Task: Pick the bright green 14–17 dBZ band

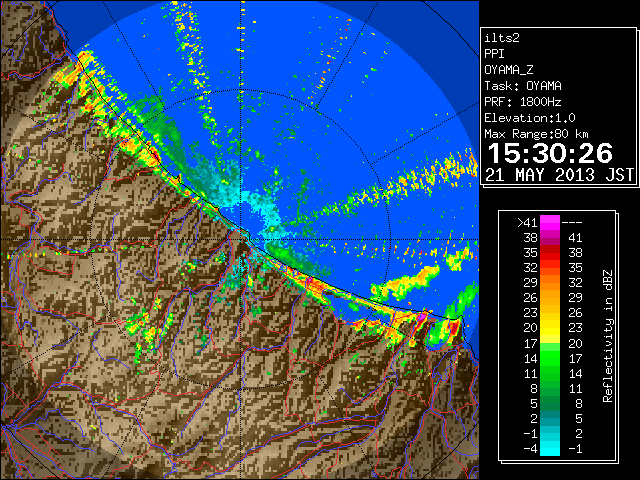Action: (550, 358)
